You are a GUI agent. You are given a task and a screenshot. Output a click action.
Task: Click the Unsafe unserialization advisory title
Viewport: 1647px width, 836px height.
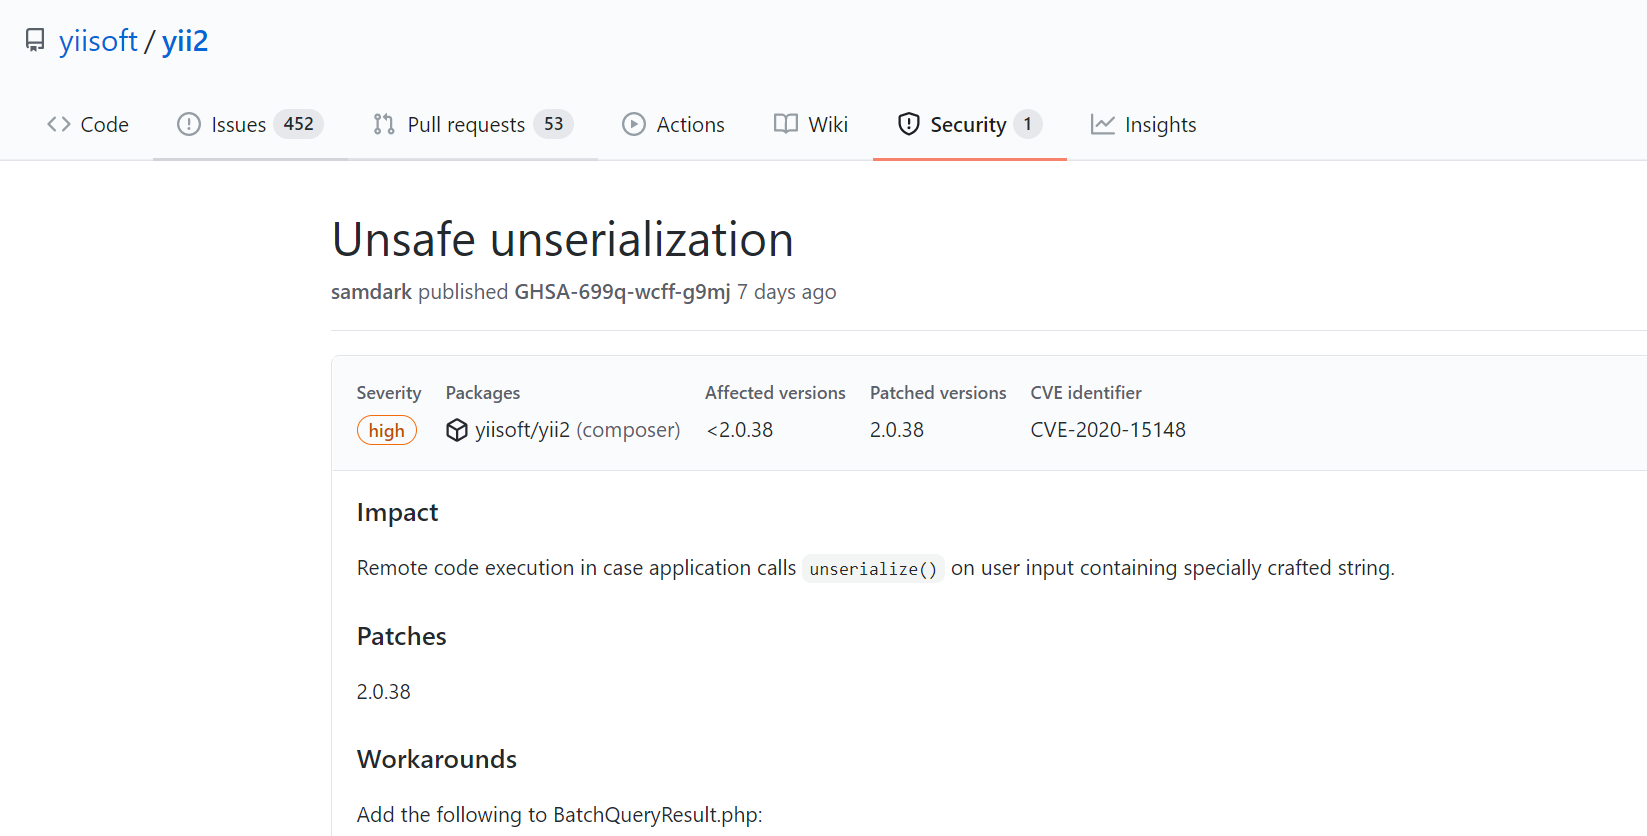(x=563, y=240)
